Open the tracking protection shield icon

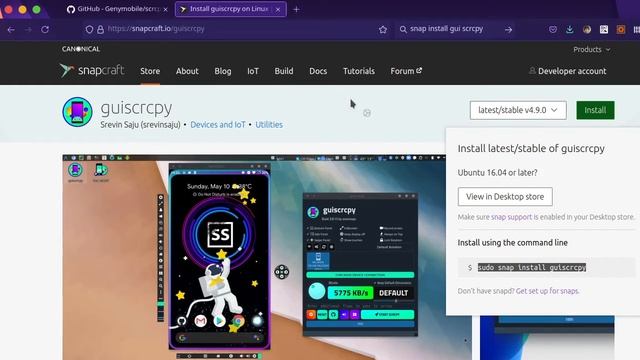[89, 29]
